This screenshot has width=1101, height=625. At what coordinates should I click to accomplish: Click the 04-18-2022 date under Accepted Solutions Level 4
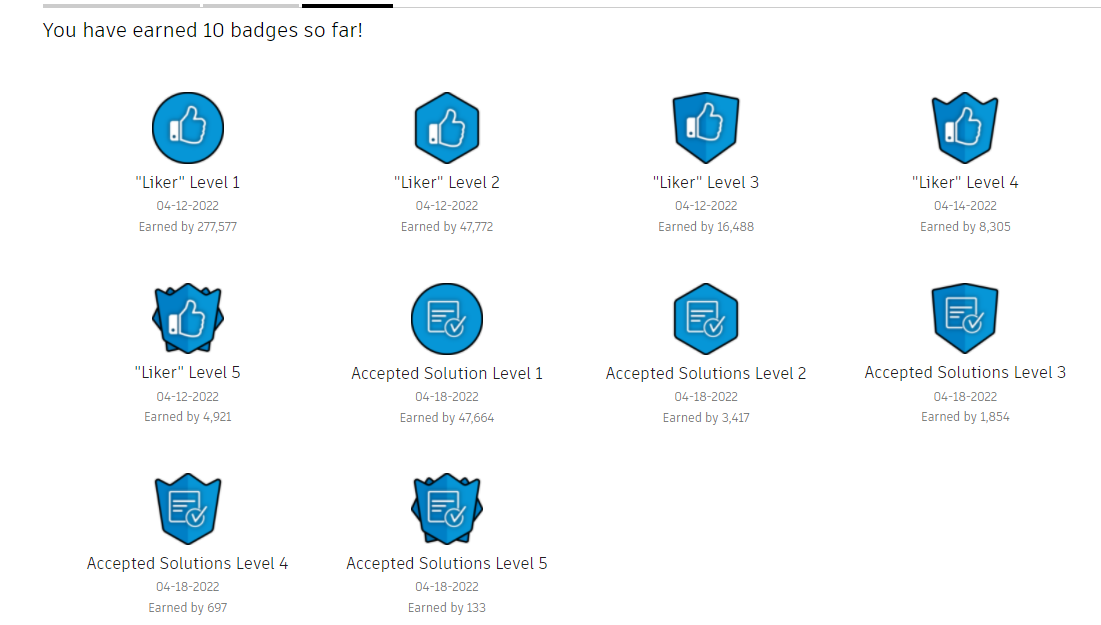tap(188, 586)
